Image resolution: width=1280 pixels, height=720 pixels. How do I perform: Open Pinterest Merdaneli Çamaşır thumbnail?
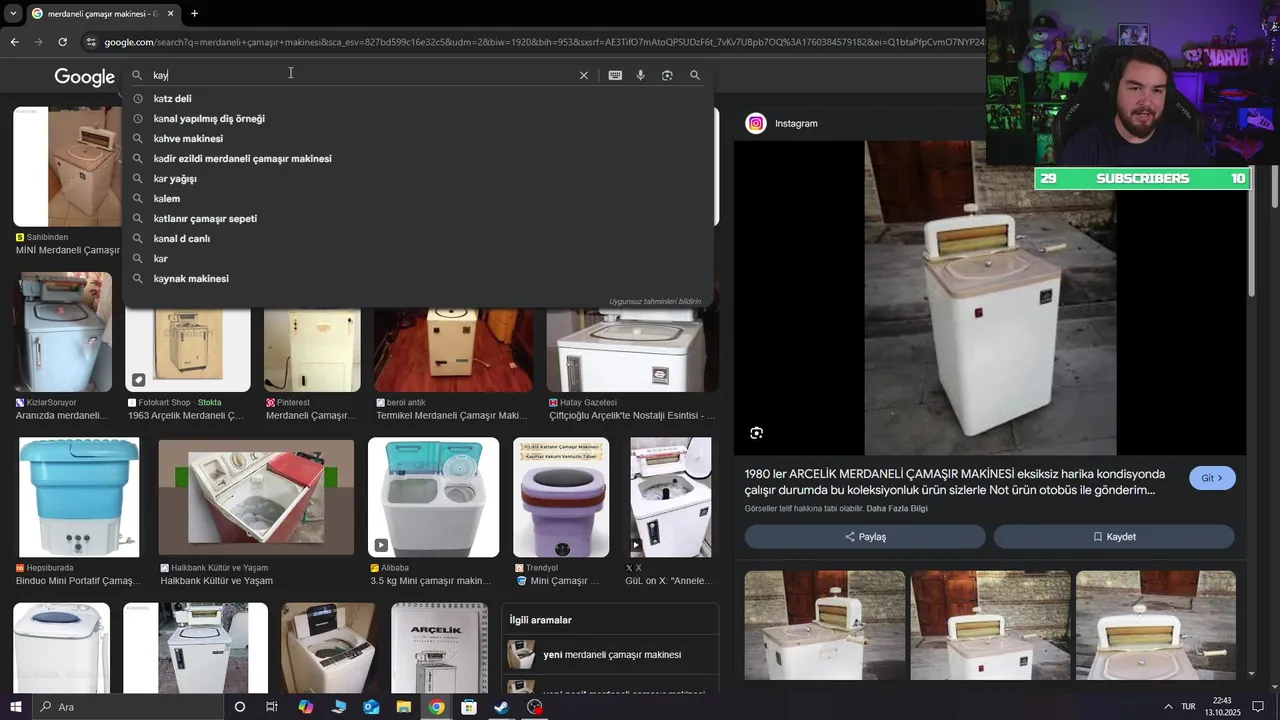point(312,350)
